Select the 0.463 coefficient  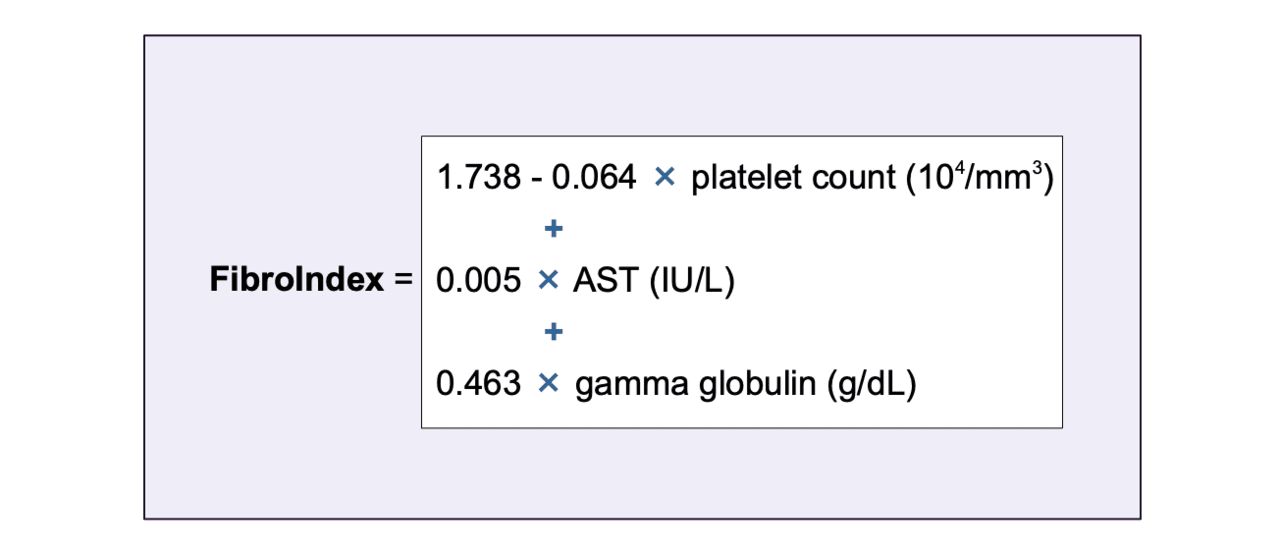pos(479,383)
